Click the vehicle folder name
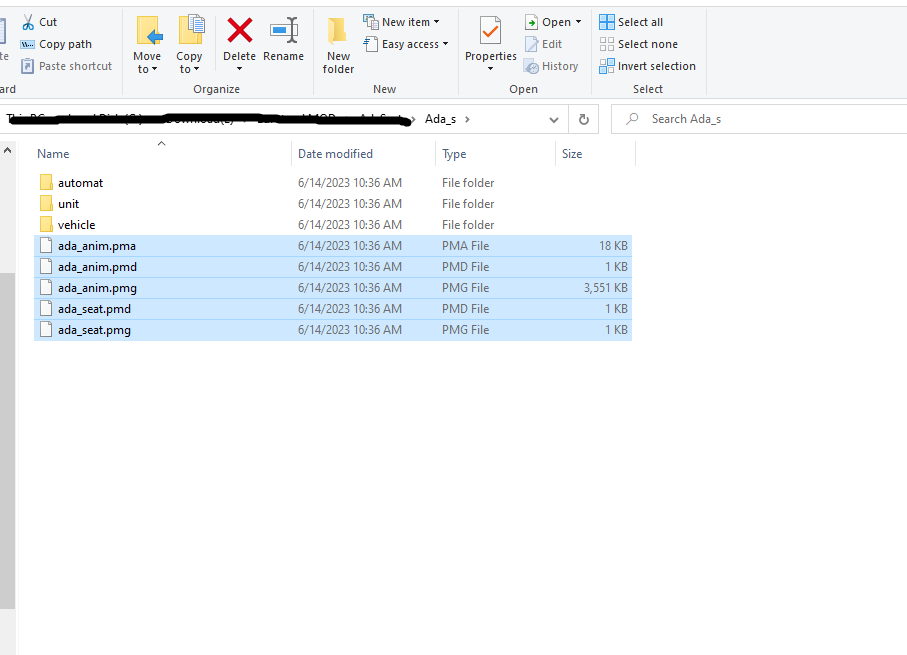907x655 pixels. (x=76, y=225)
